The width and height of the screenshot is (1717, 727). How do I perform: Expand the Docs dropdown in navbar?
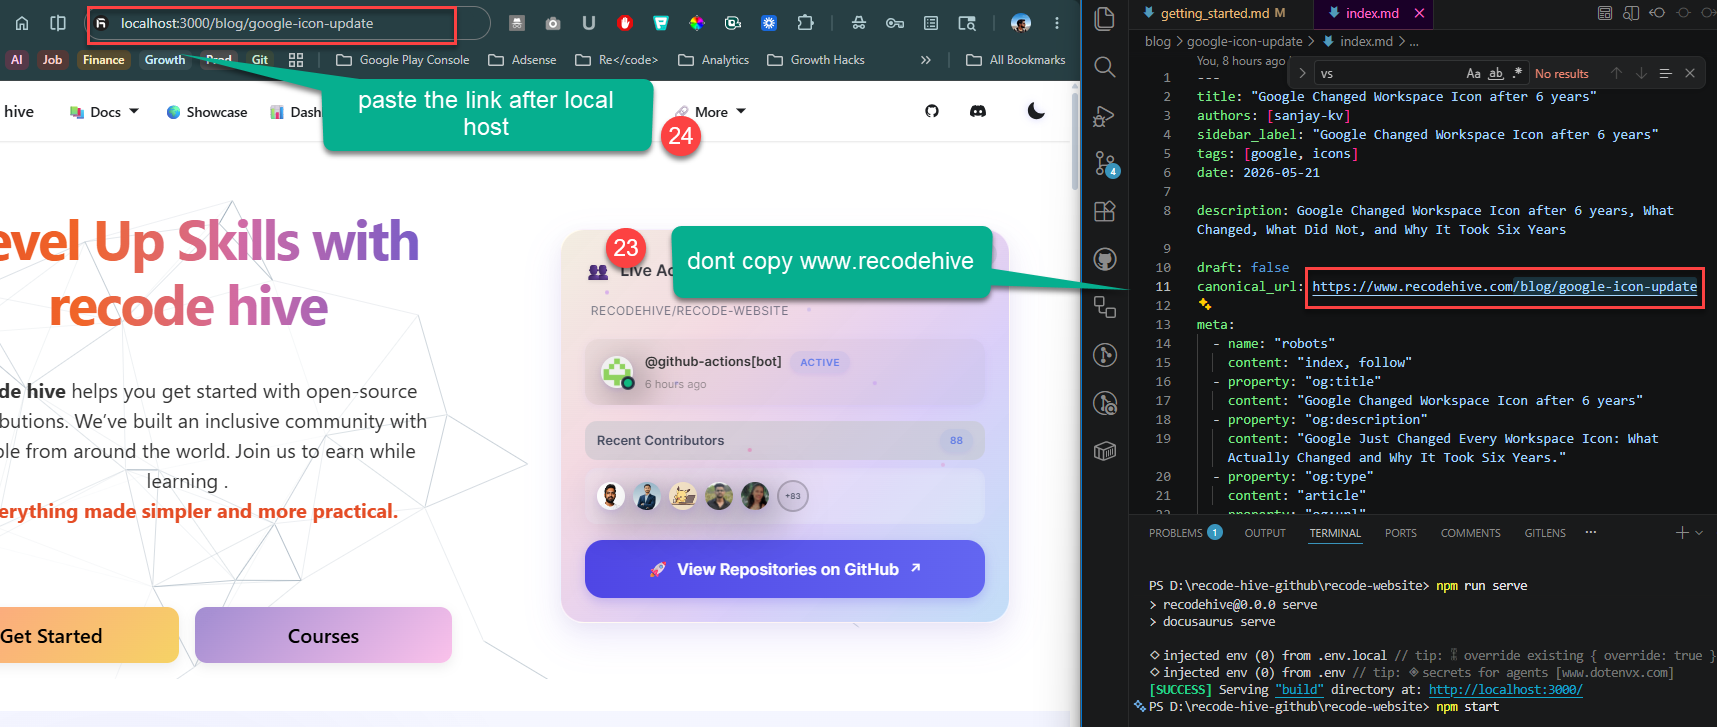[x=105, y=112]
